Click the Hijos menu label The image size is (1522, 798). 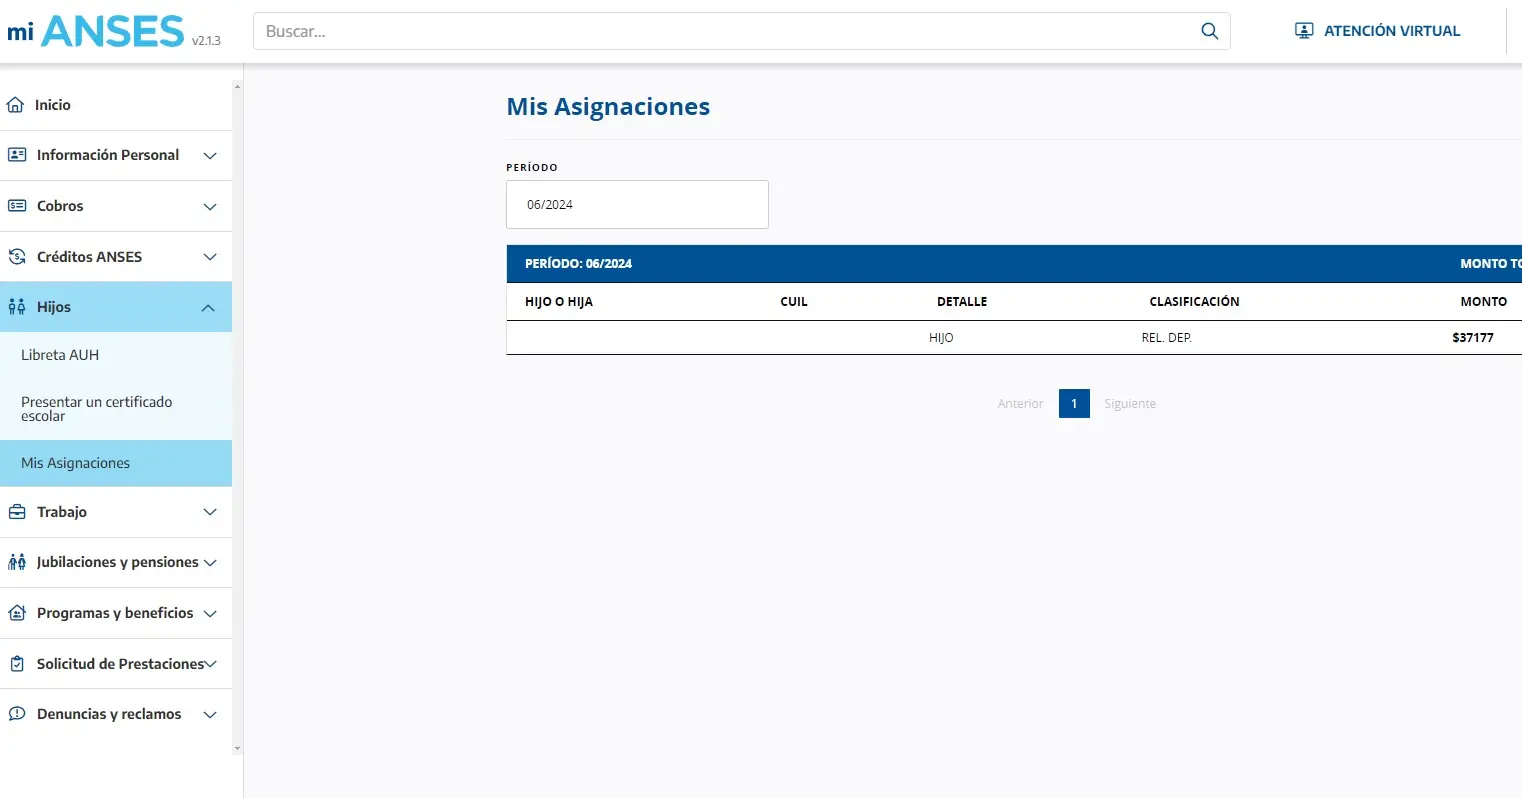(54, 307)
